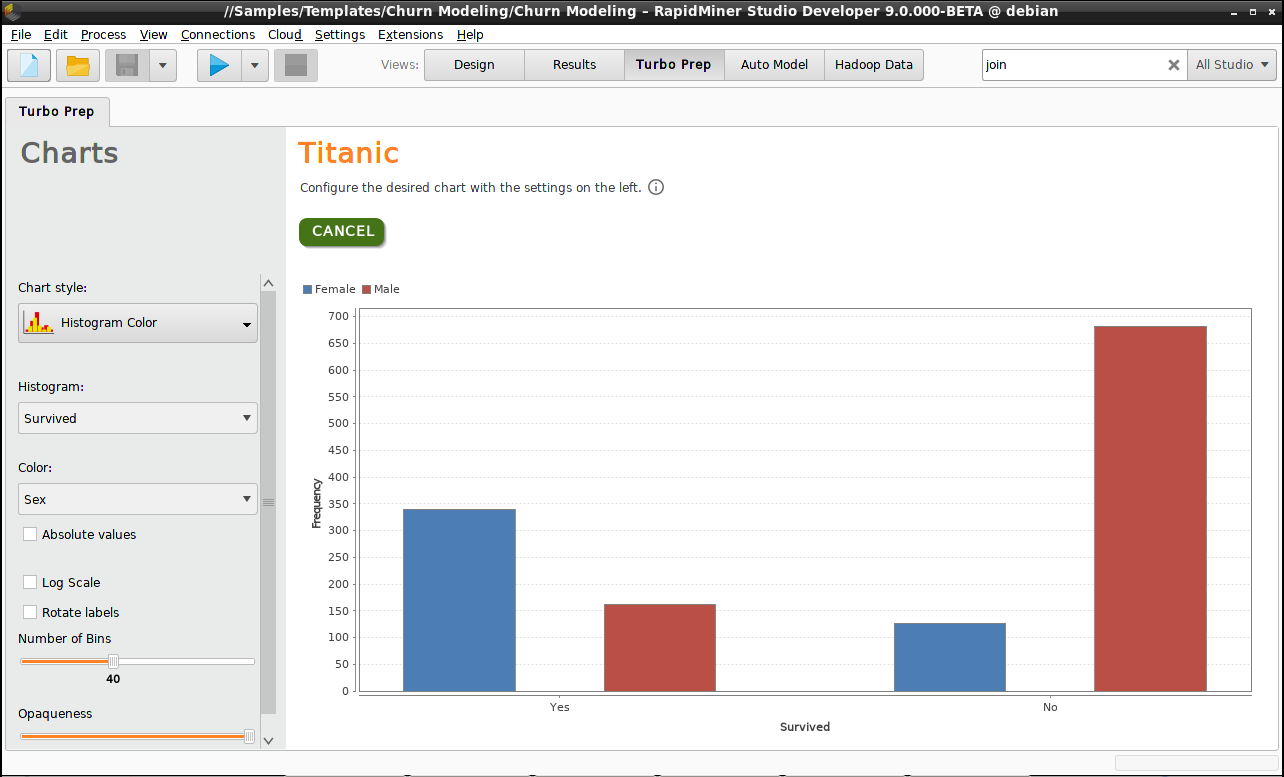Open the Color dropdown set to Sex
Image resolution: width=1284 pixels, height=777 pixels.
137,499
